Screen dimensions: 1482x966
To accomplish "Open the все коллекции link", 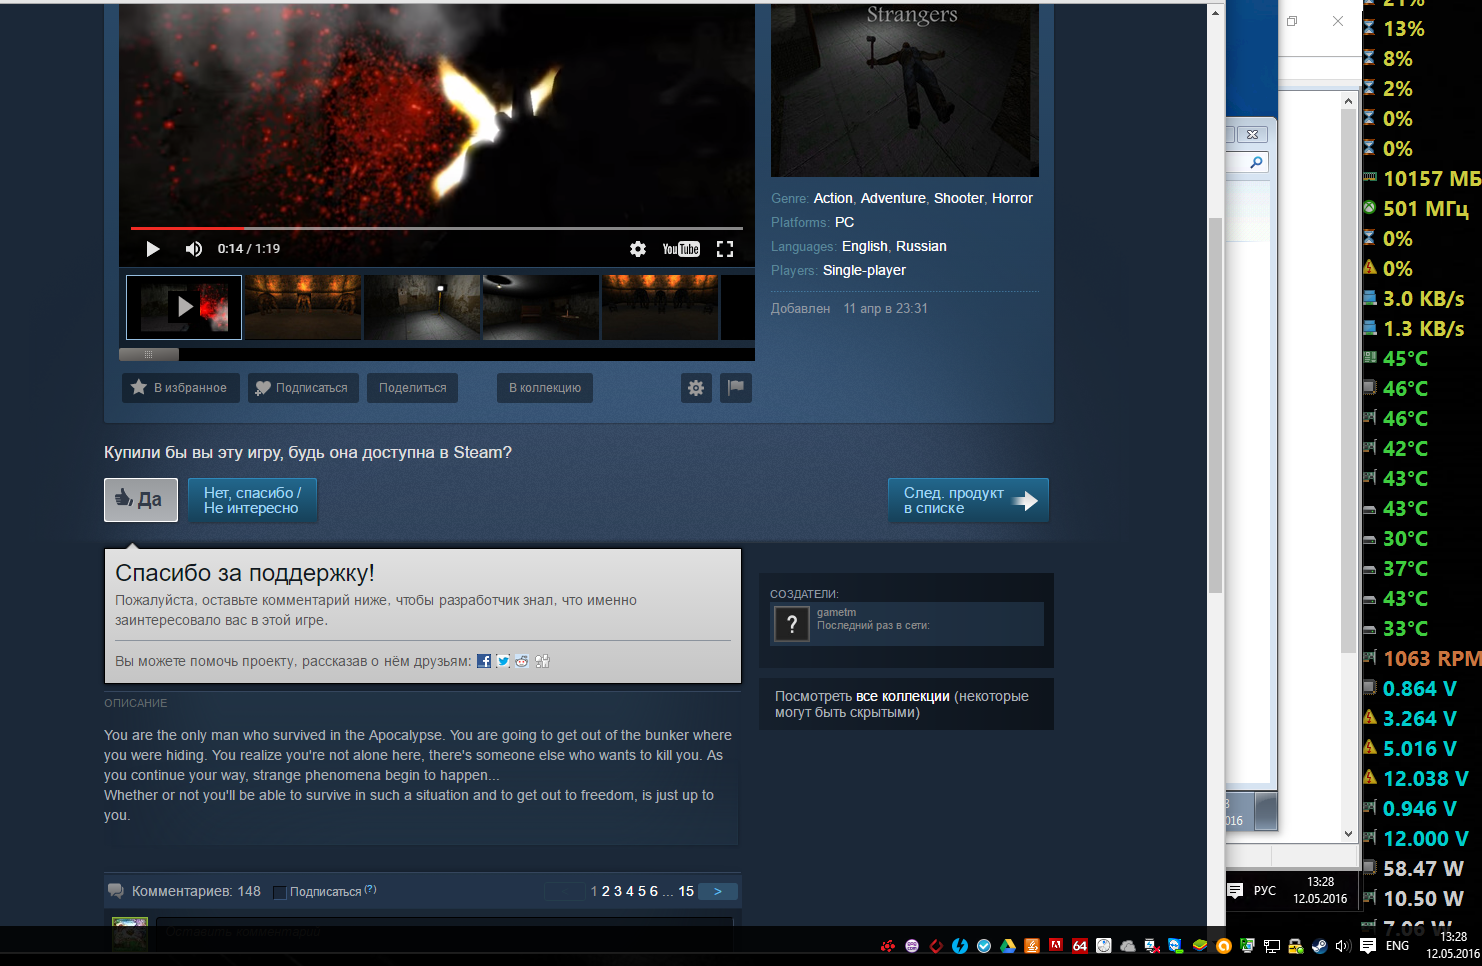I will (x=903, y=696).
